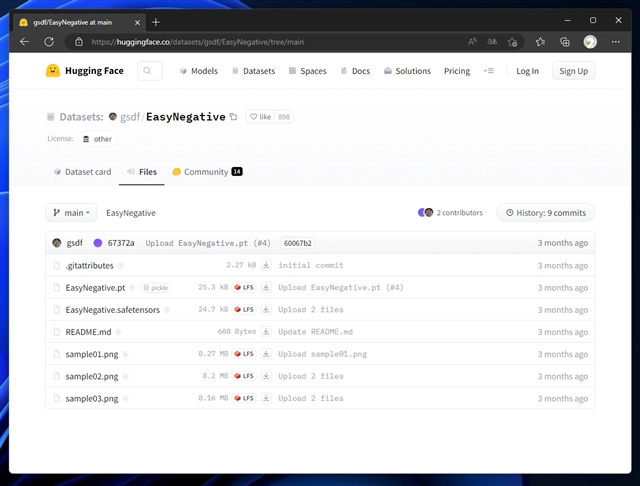Open the sample02.png file
Viewport: 640px width, 486px height.
pos(92,376)
